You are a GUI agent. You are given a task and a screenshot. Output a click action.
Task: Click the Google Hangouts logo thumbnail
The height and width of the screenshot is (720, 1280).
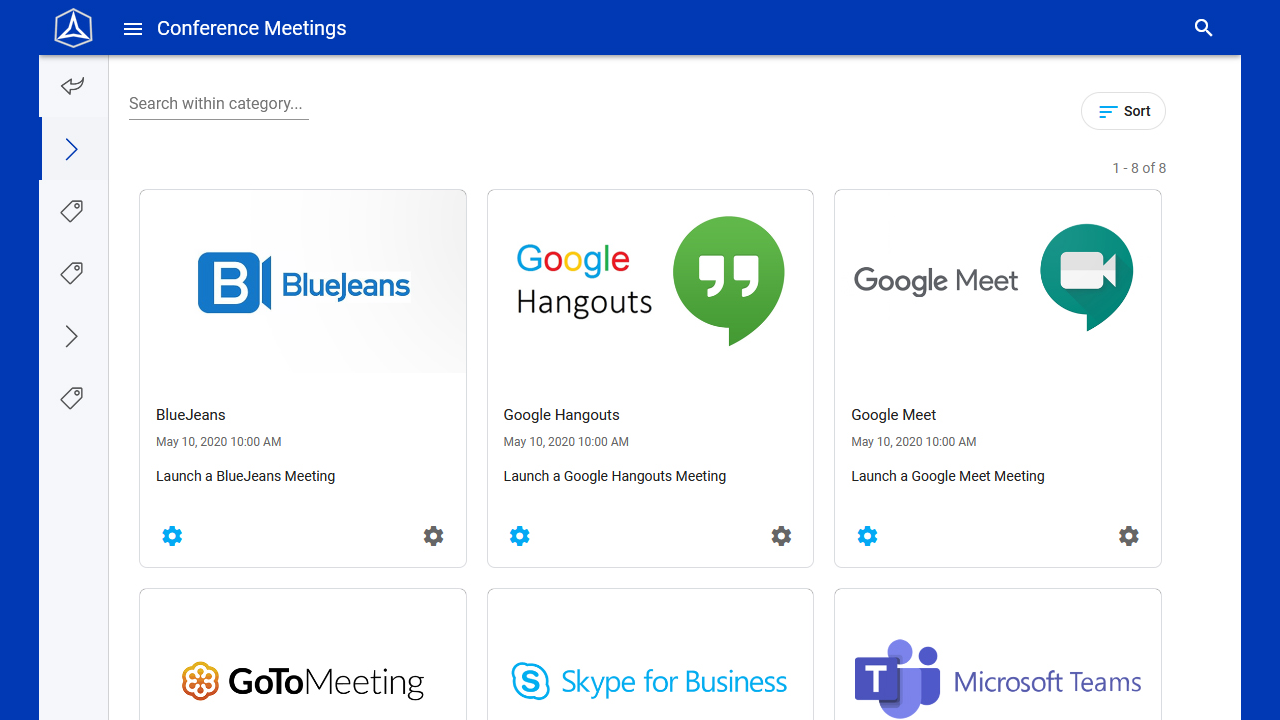click(650, 282)
